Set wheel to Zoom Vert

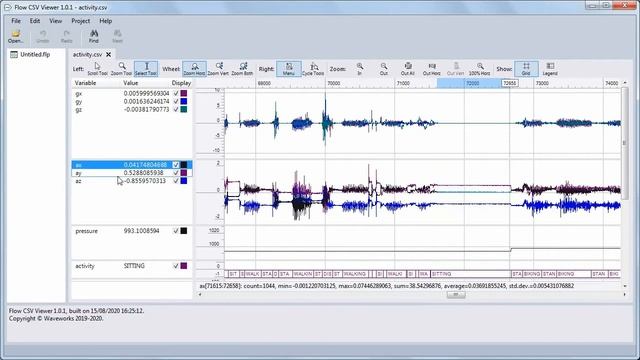point(218,69)
